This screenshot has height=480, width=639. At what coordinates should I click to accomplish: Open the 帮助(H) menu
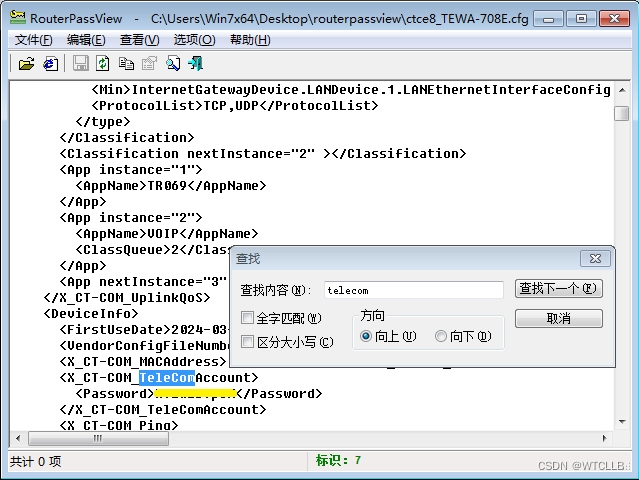pyautogui.click(x=250, y=40)
